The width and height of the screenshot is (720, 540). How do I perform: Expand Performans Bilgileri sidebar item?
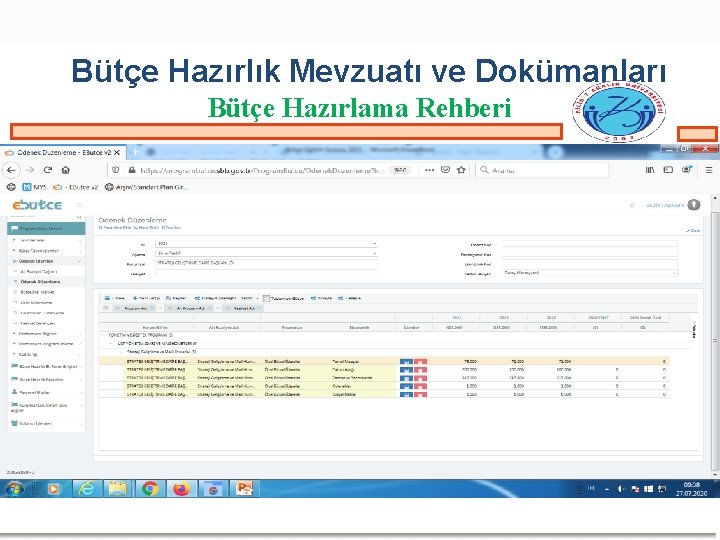[x=46, y=333]
